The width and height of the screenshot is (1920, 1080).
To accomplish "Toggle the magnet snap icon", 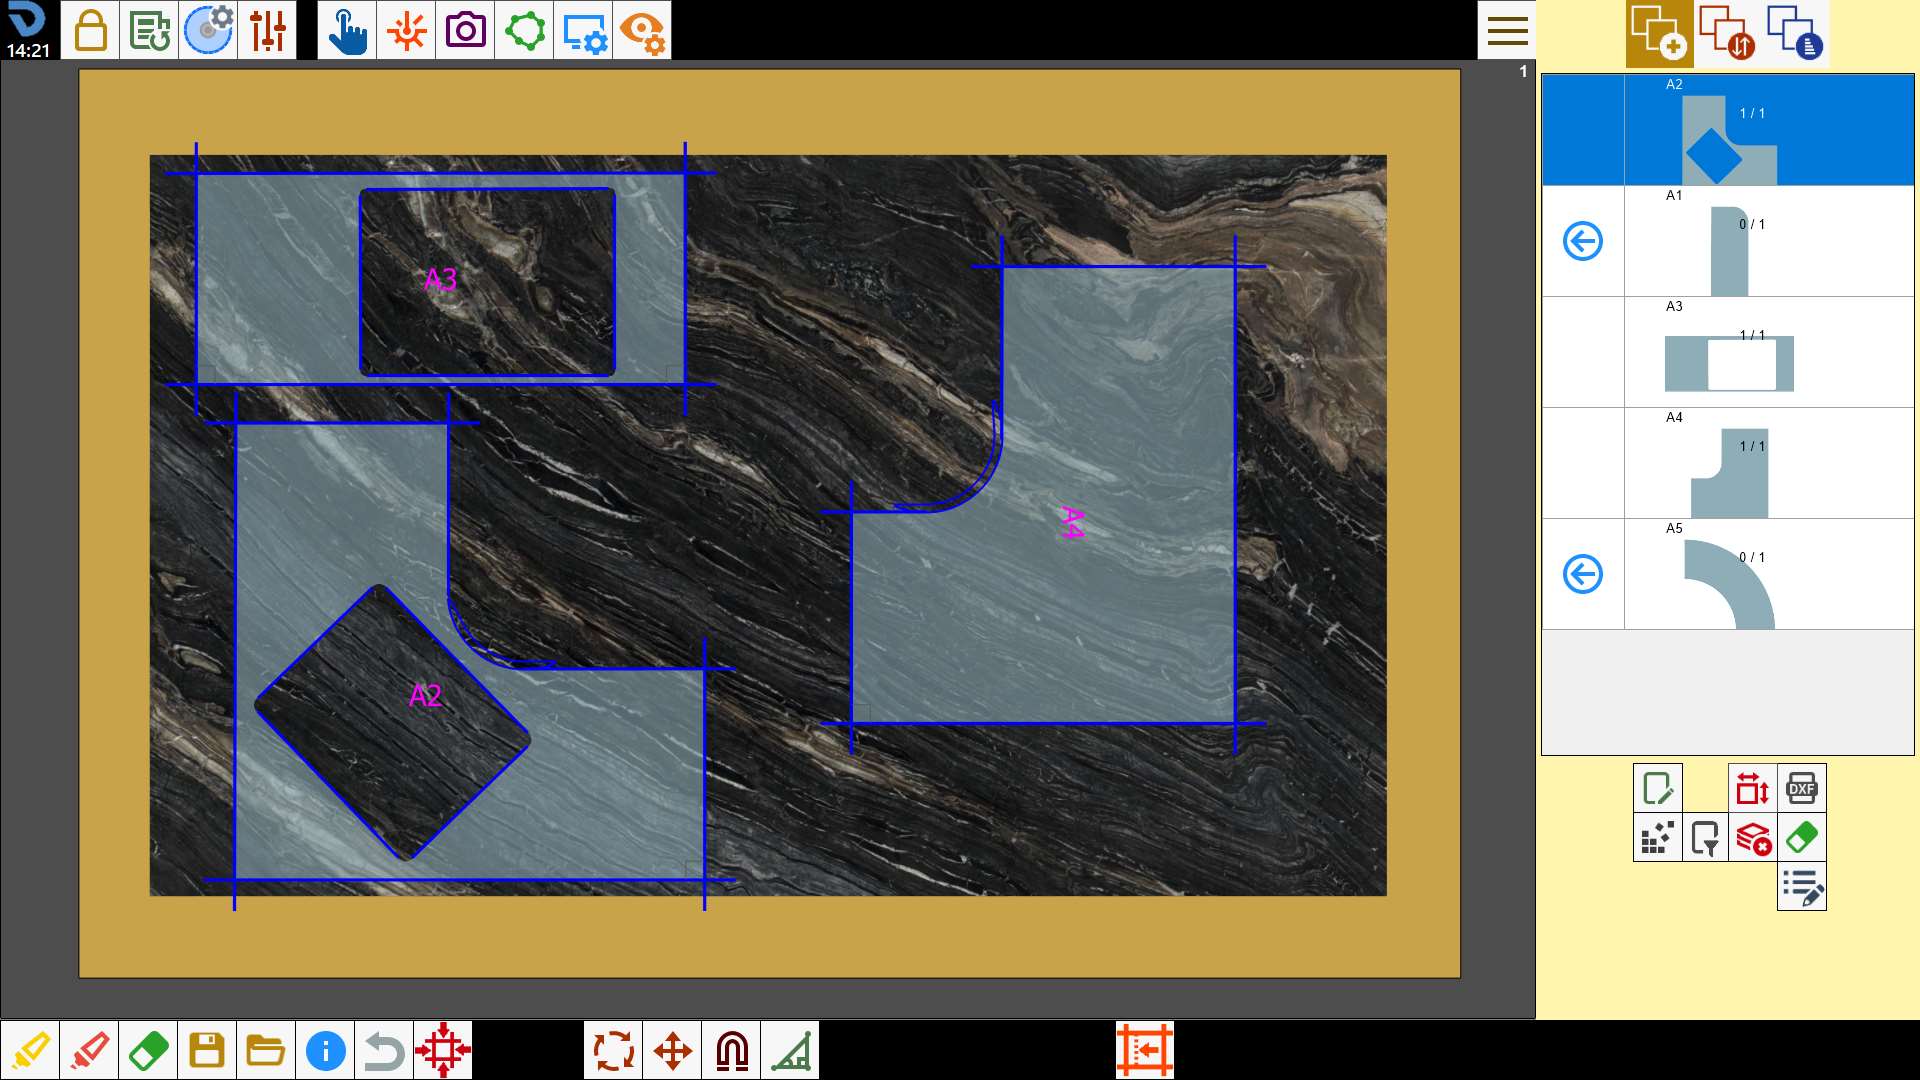I will coord(731,1050).
